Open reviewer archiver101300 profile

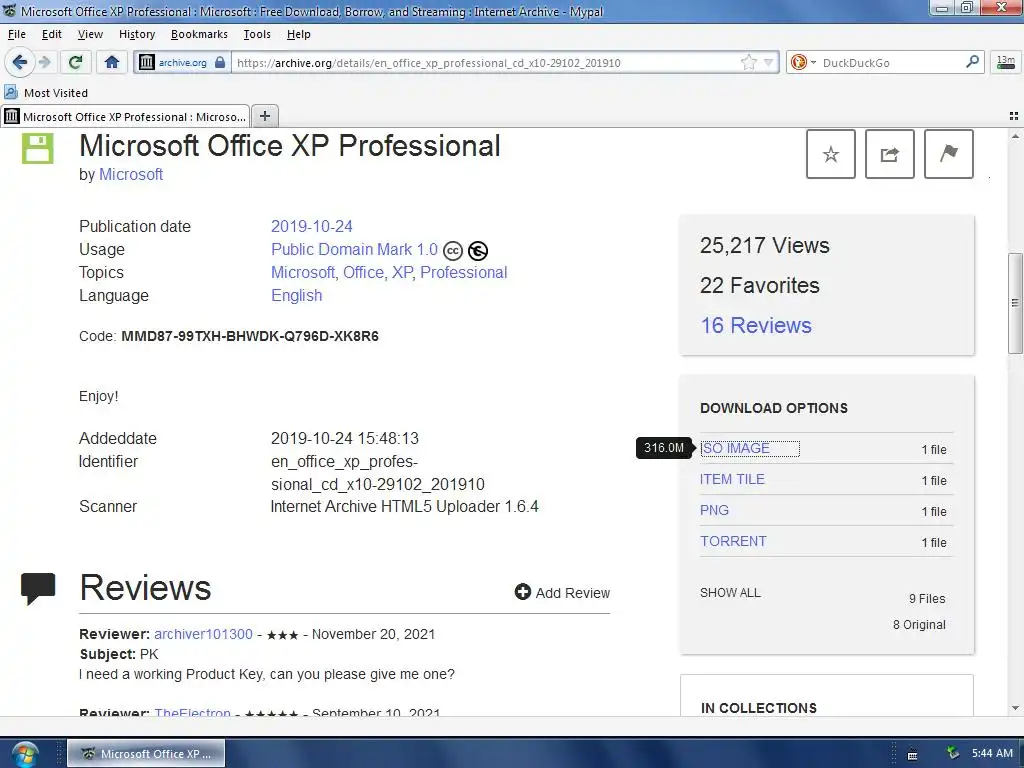[203, 634]
